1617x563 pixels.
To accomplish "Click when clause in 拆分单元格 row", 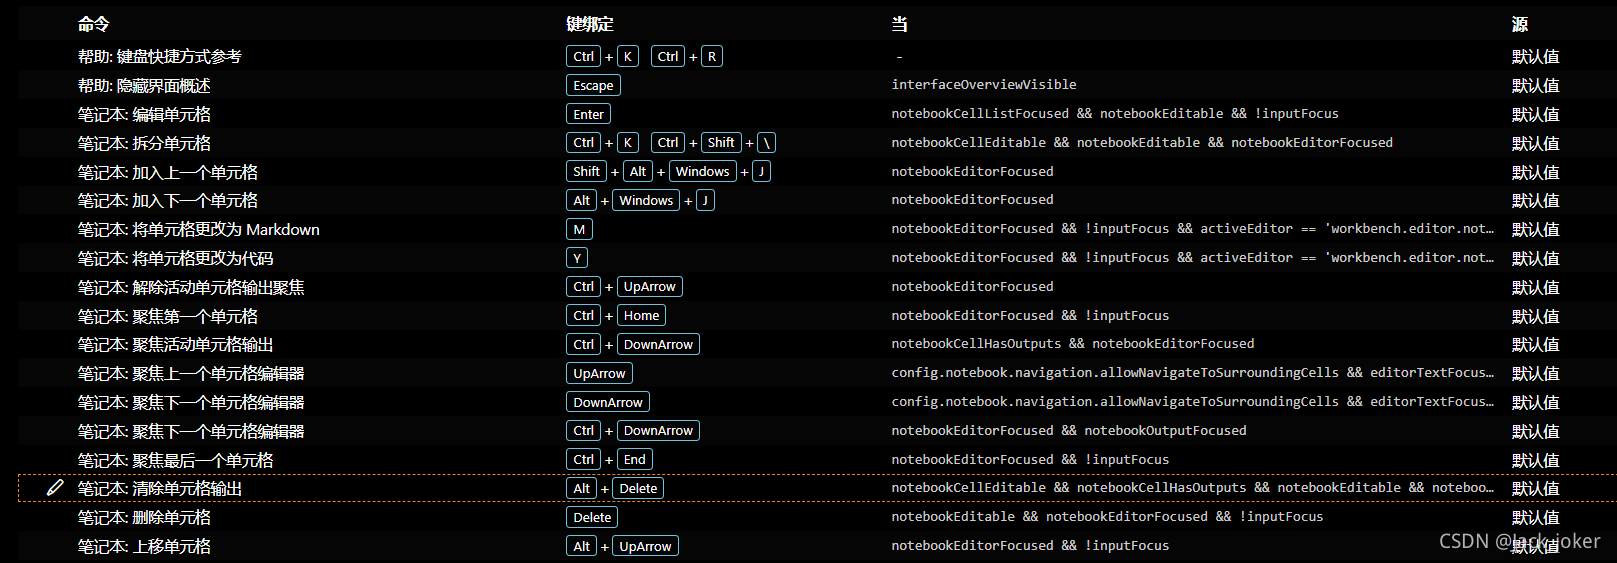I will (1142, 143).
